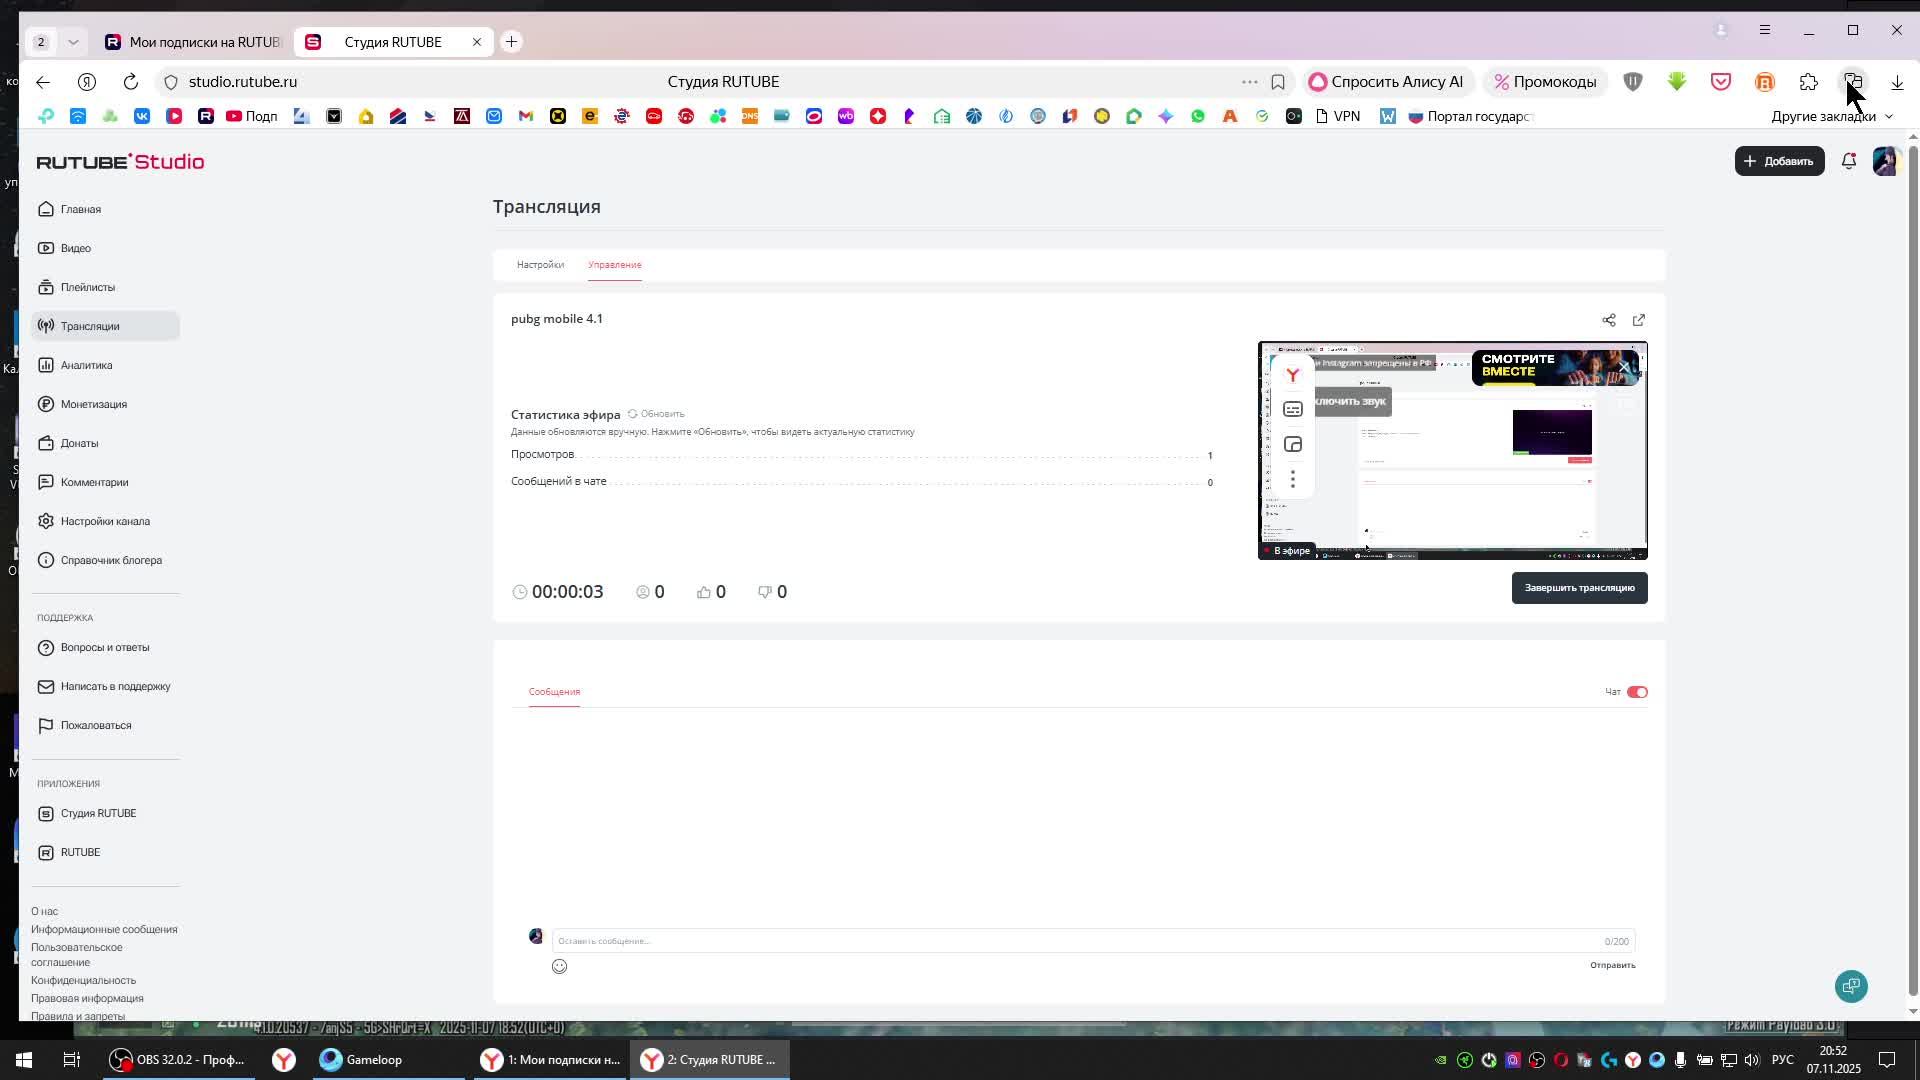The width and height of the screenshot is (1920, 1080).
Task: Open Аналитика in the sidebar
Action: coord(86,365)
